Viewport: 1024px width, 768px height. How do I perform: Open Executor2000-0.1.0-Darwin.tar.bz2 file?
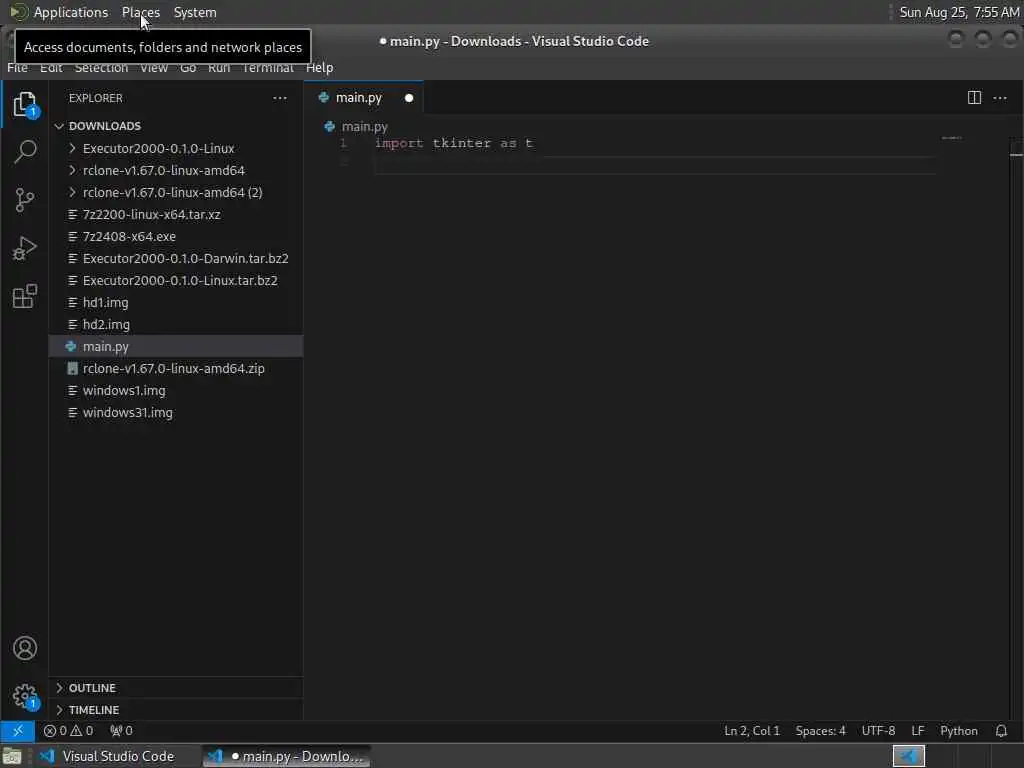[175, 259]
